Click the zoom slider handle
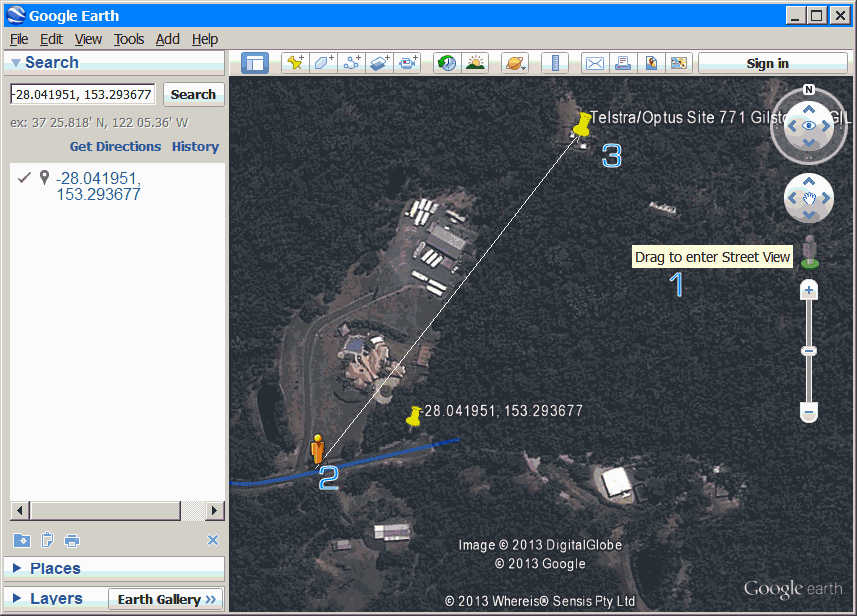This screenshot has width=857, height=616. pyautogui.click(x=809, y=351)
